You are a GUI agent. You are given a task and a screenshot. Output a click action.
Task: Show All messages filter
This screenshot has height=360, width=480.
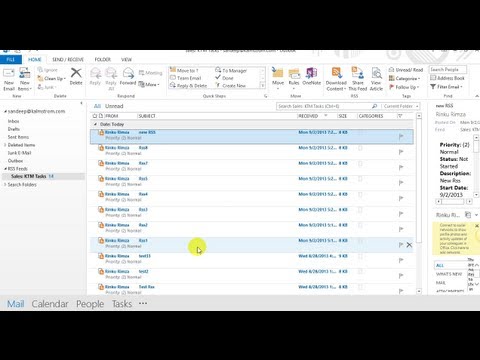(x=97, y=106)
